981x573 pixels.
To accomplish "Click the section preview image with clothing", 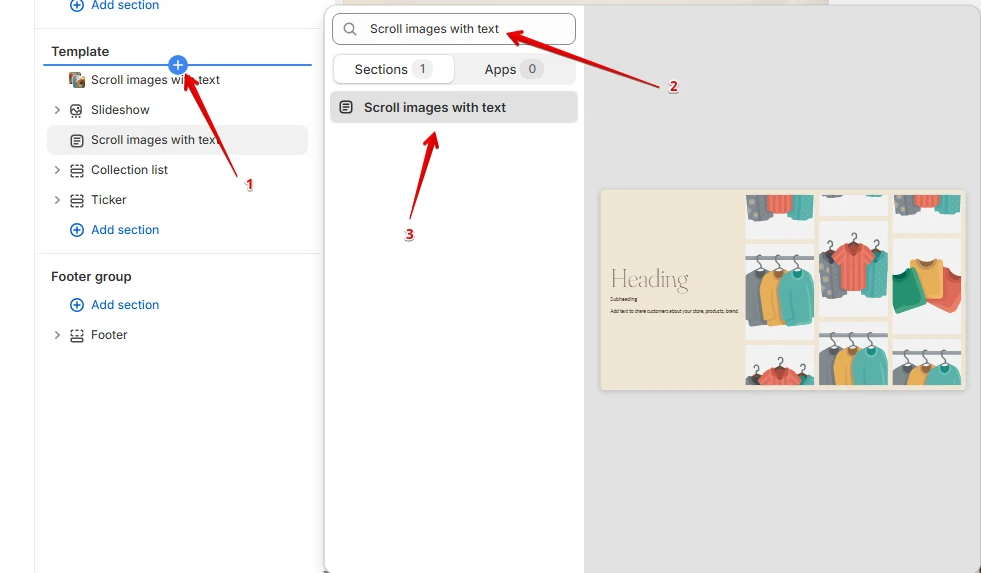I will [x=783, y=290].
